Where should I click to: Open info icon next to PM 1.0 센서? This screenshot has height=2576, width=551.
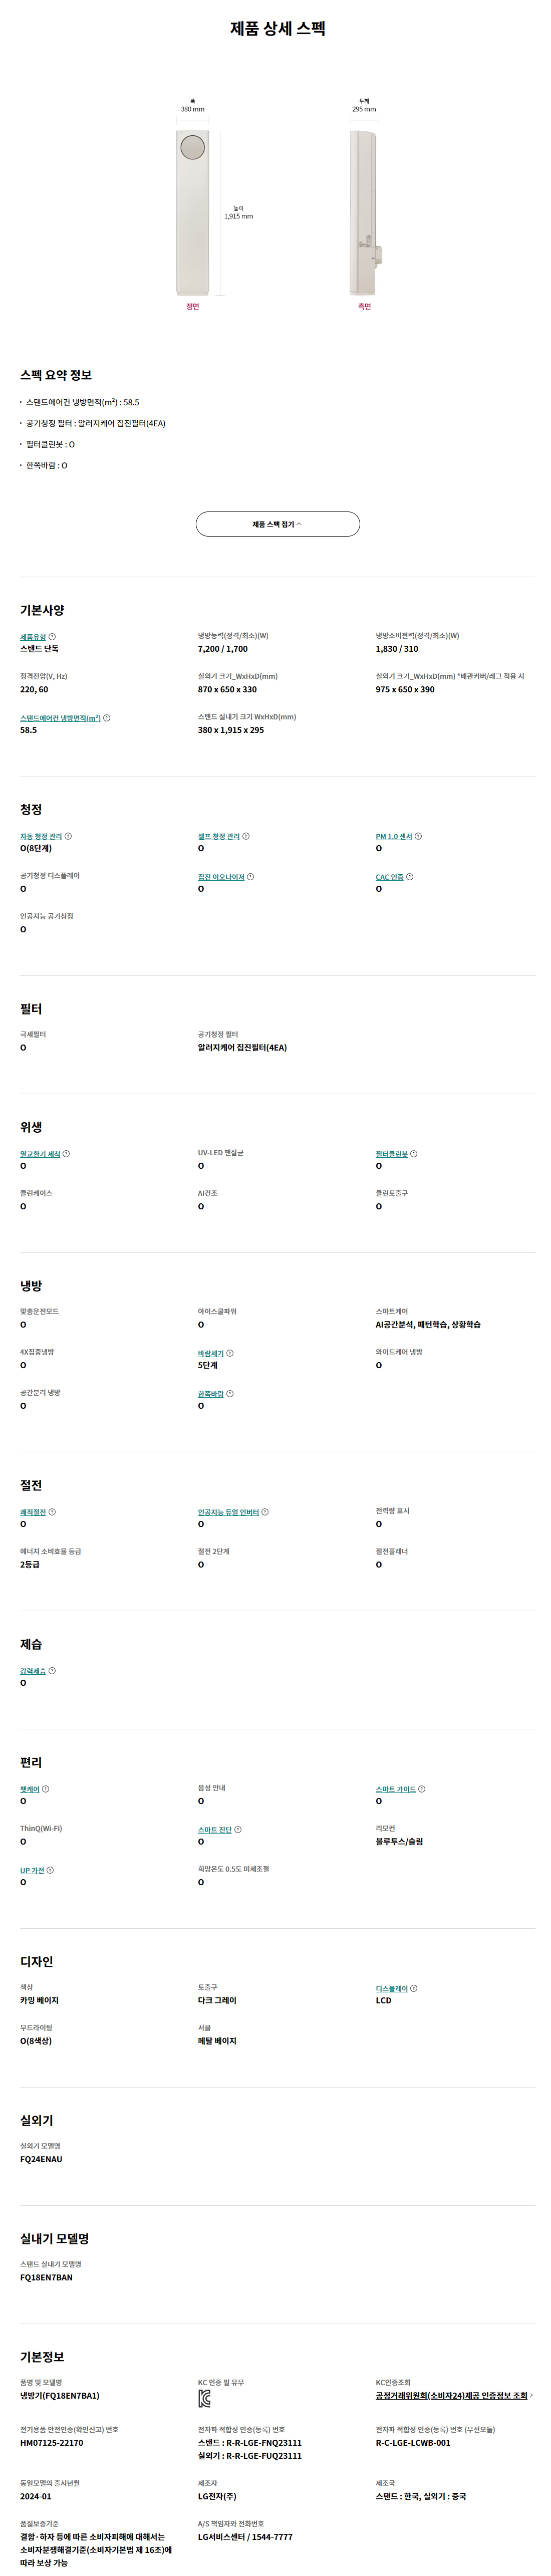(418, 836)
